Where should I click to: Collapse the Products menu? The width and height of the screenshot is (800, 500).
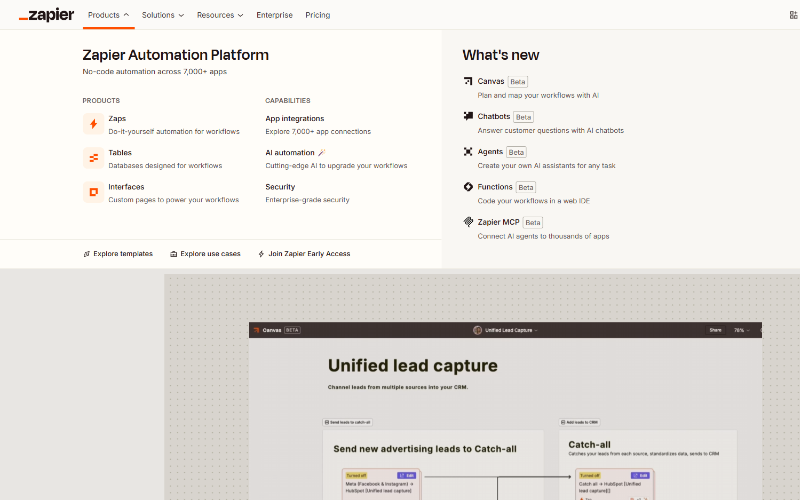[x=109, y=15]
